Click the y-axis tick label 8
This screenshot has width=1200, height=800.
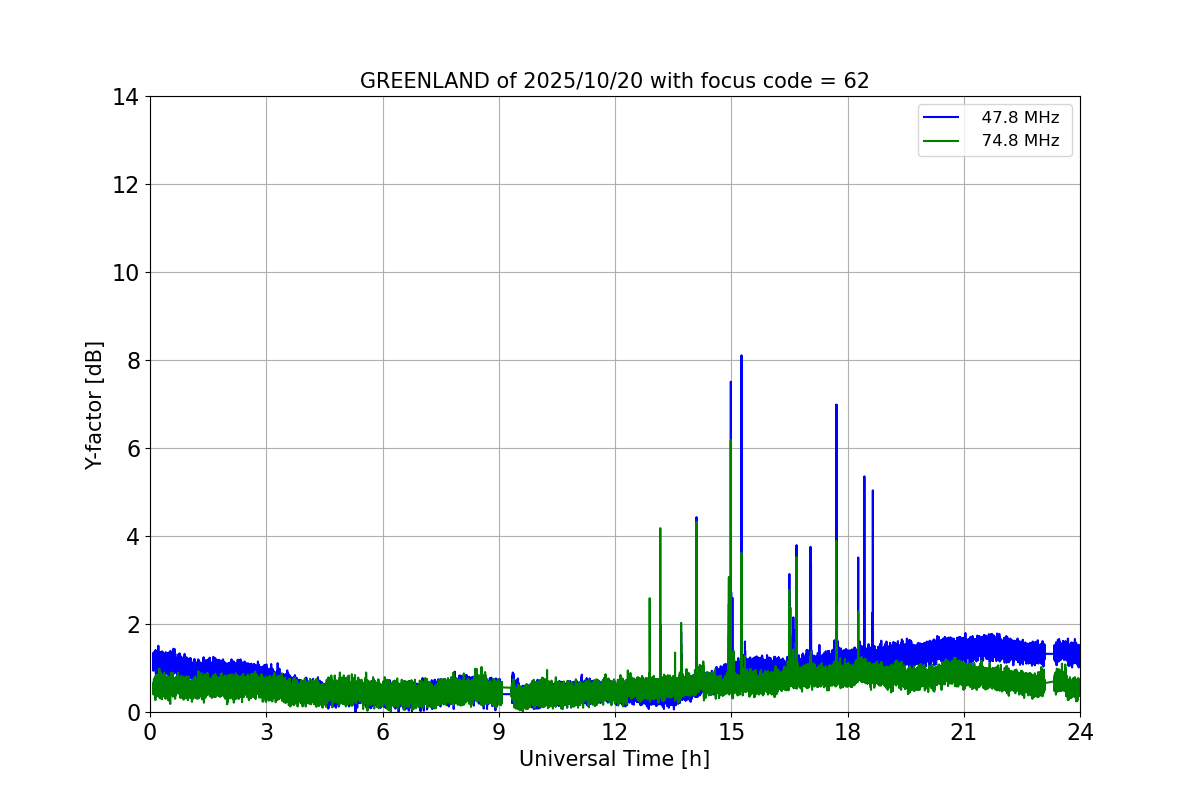[133, 361]
